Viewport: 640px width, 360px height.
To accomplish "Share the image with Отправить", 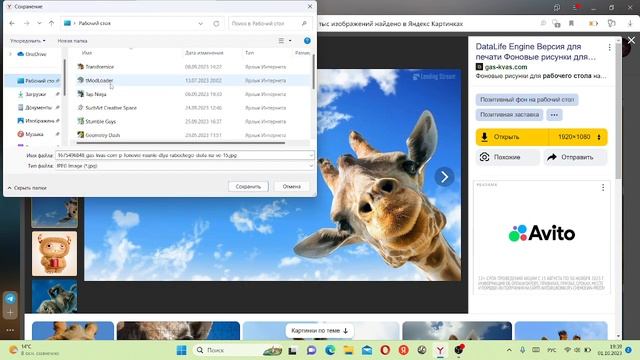I will [575, 157].
